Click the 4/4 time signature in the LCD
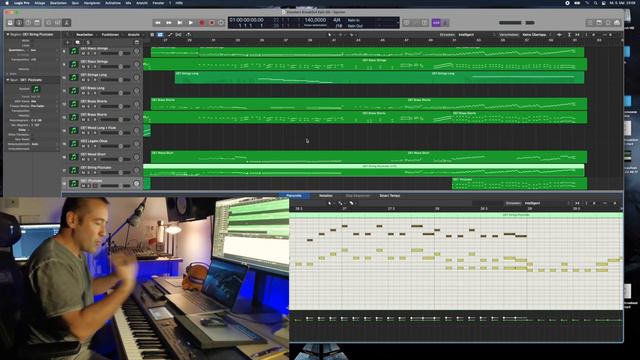The height and width of the screenshot is (360, 640). [337, 20]
